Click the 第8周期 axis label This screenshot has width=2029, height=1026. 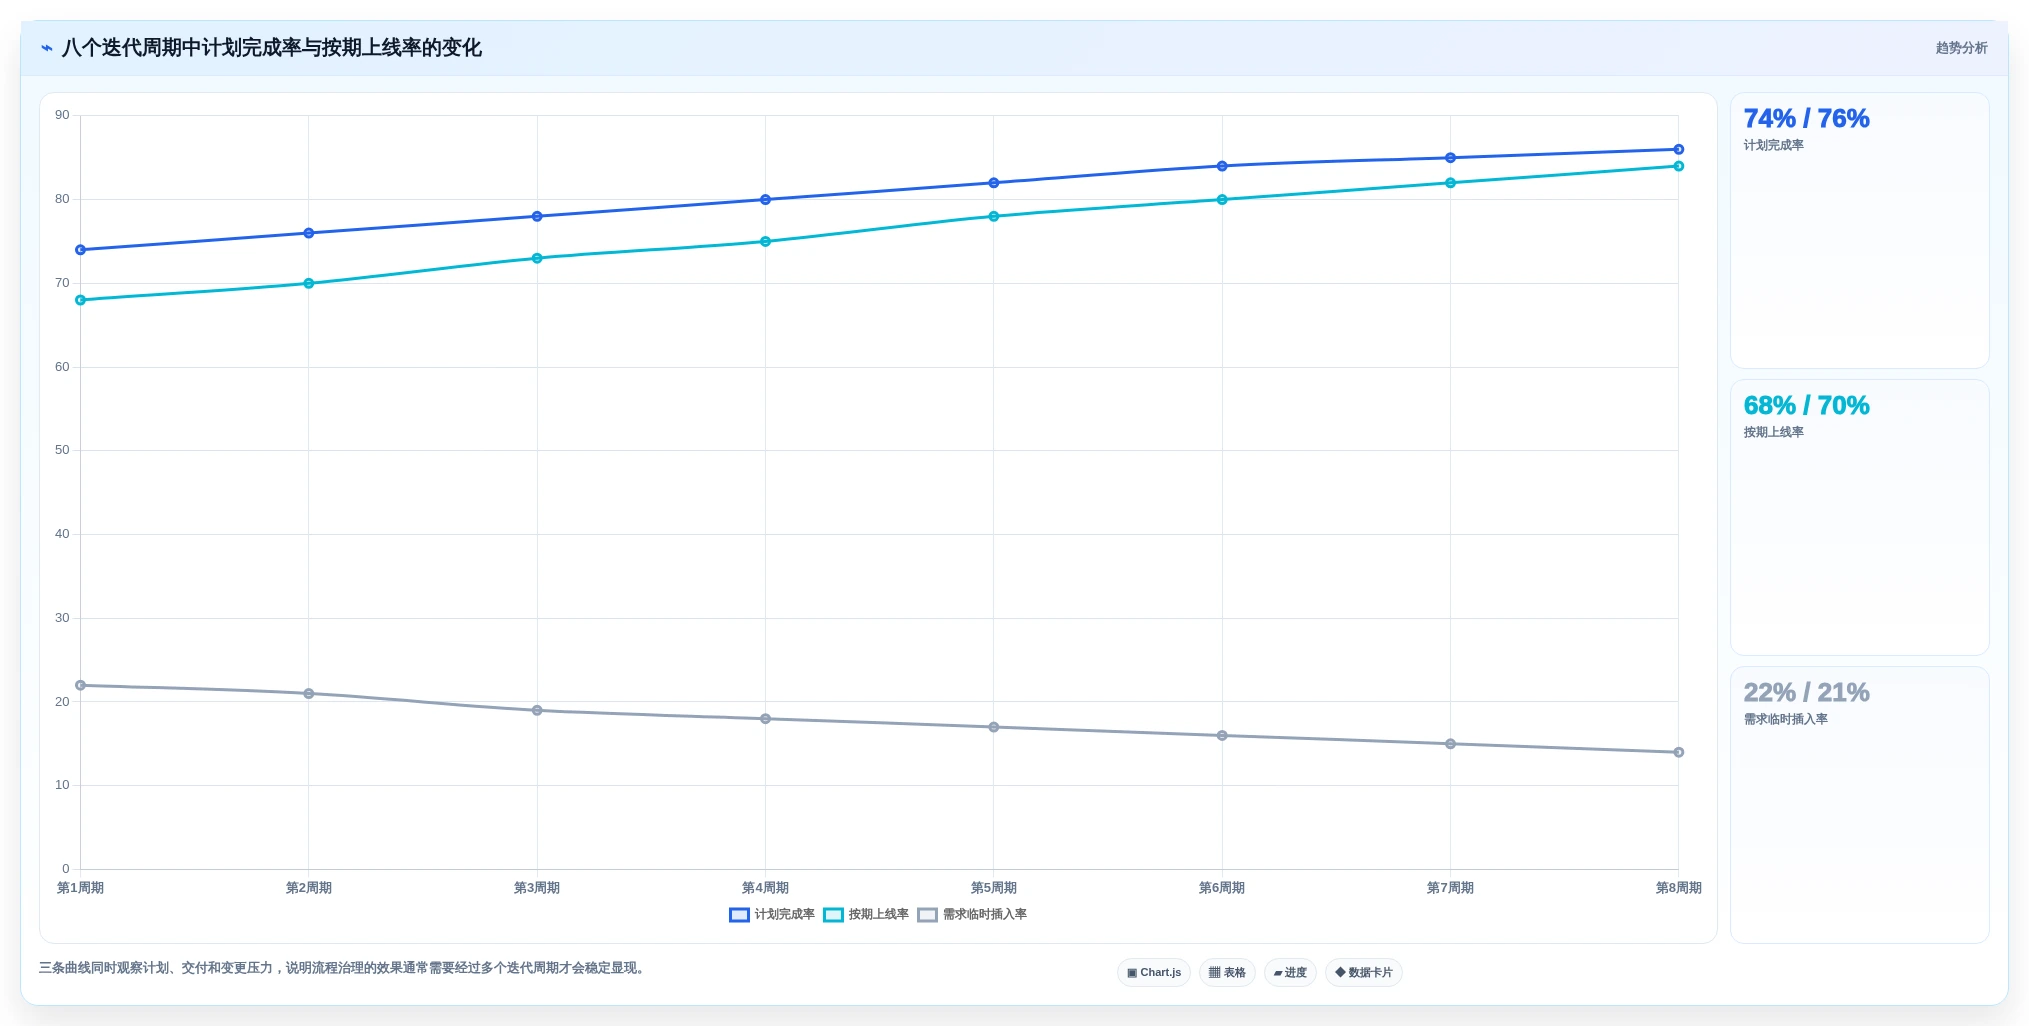pyautogui.click(x=1678, y=888)
